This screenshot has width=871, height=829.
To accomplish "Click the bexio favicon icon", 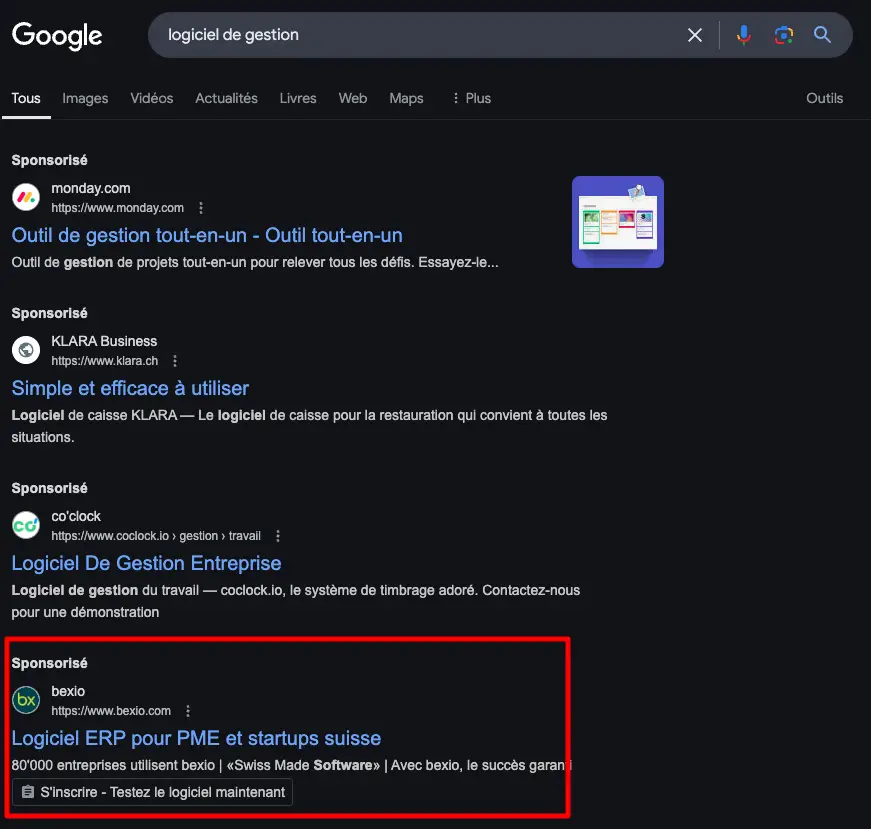I will [x=25, y=699].
